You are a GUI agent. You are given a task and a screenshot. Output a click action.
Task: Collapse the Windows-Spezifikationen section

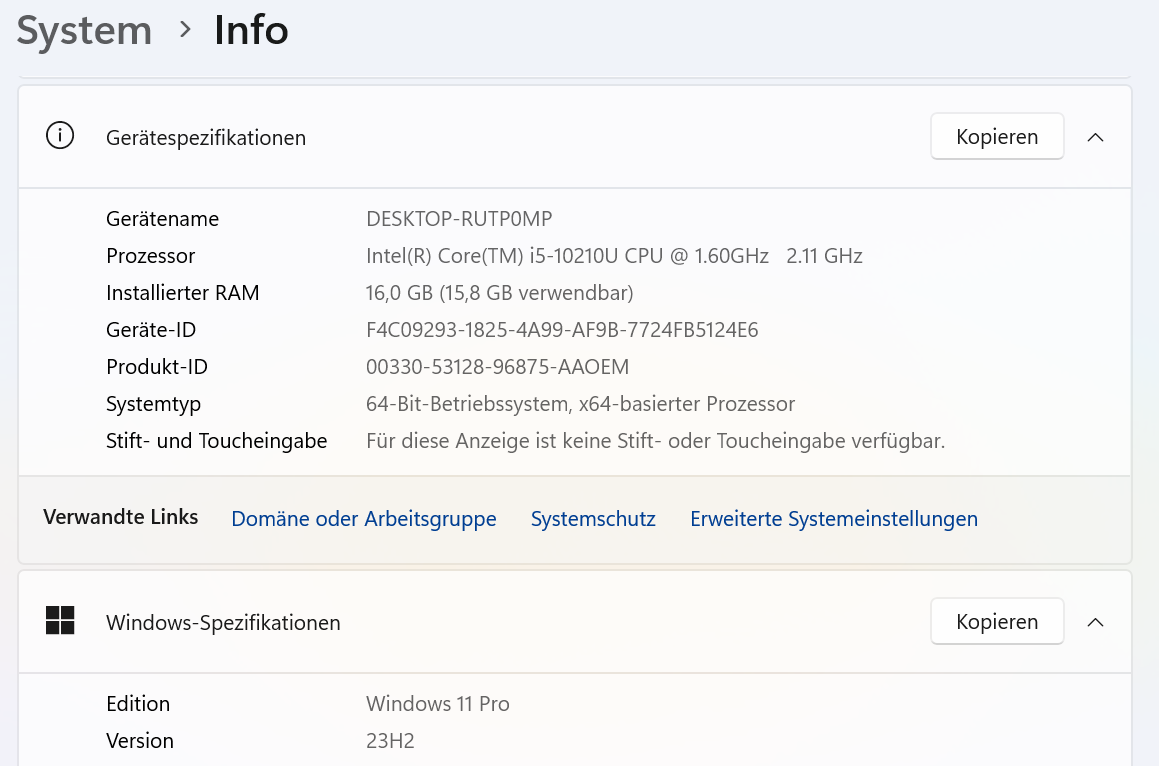(x=1095, y=623)
